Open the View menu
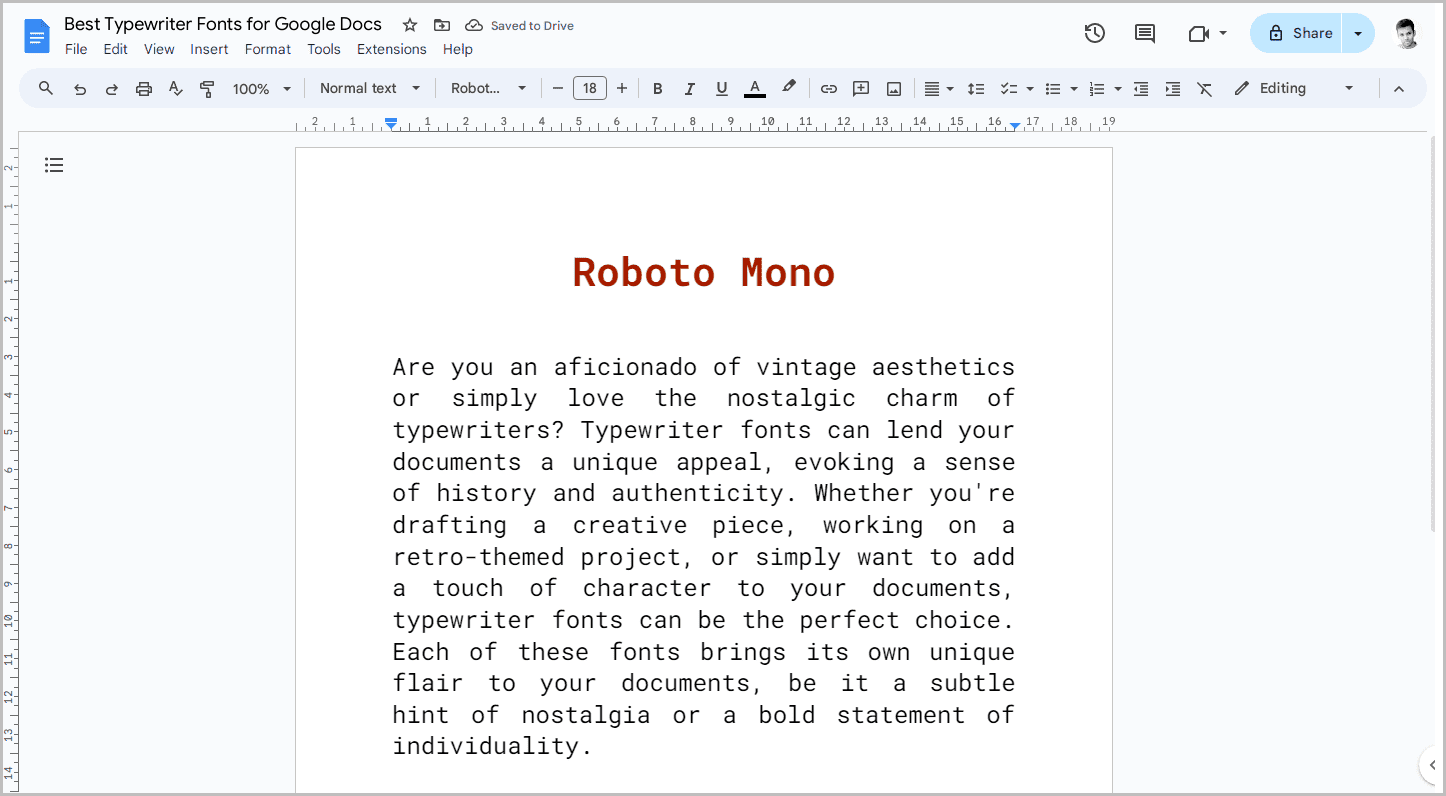 point(159,49)
